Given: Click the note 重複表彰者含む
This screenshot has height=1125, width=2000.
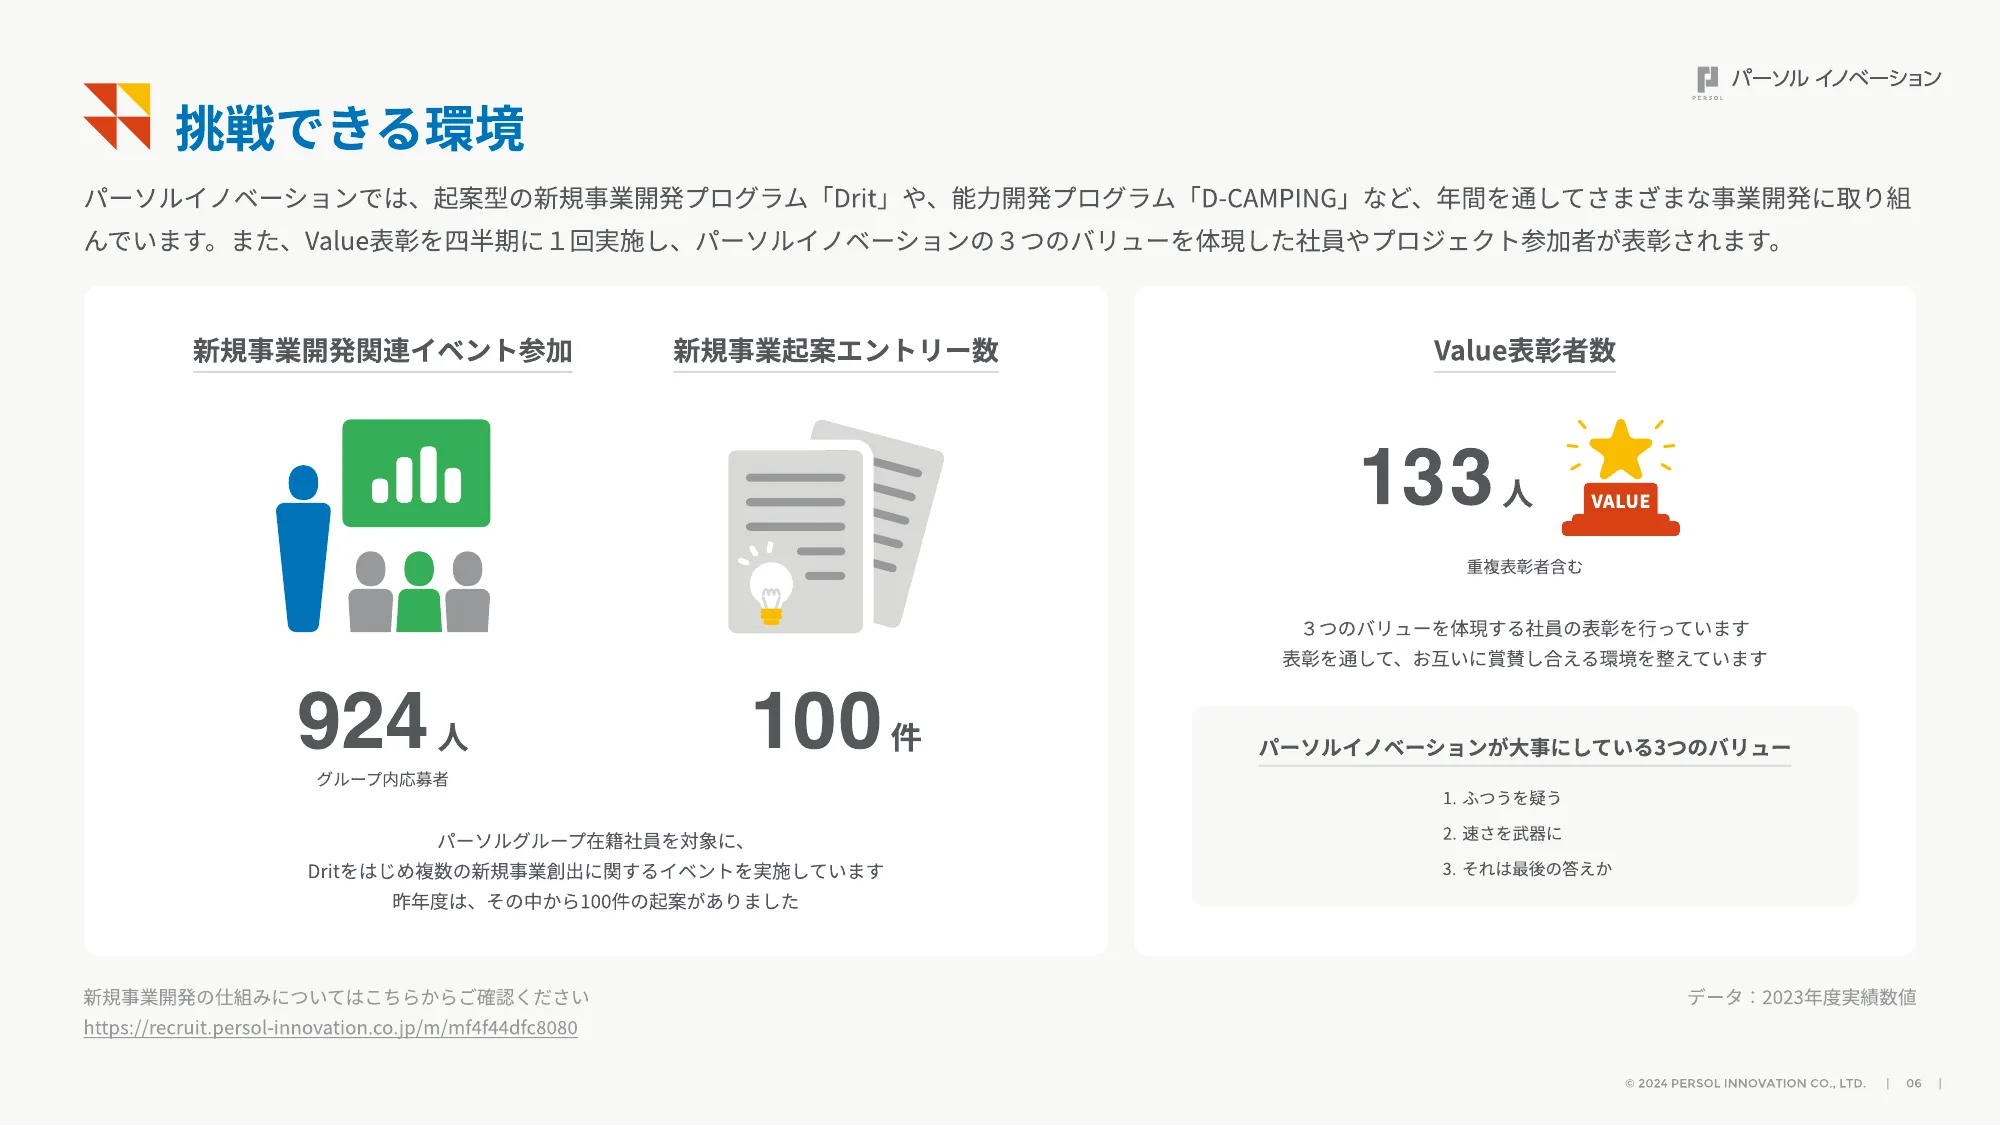Looking at the screenshot, I should (1525, 567).
